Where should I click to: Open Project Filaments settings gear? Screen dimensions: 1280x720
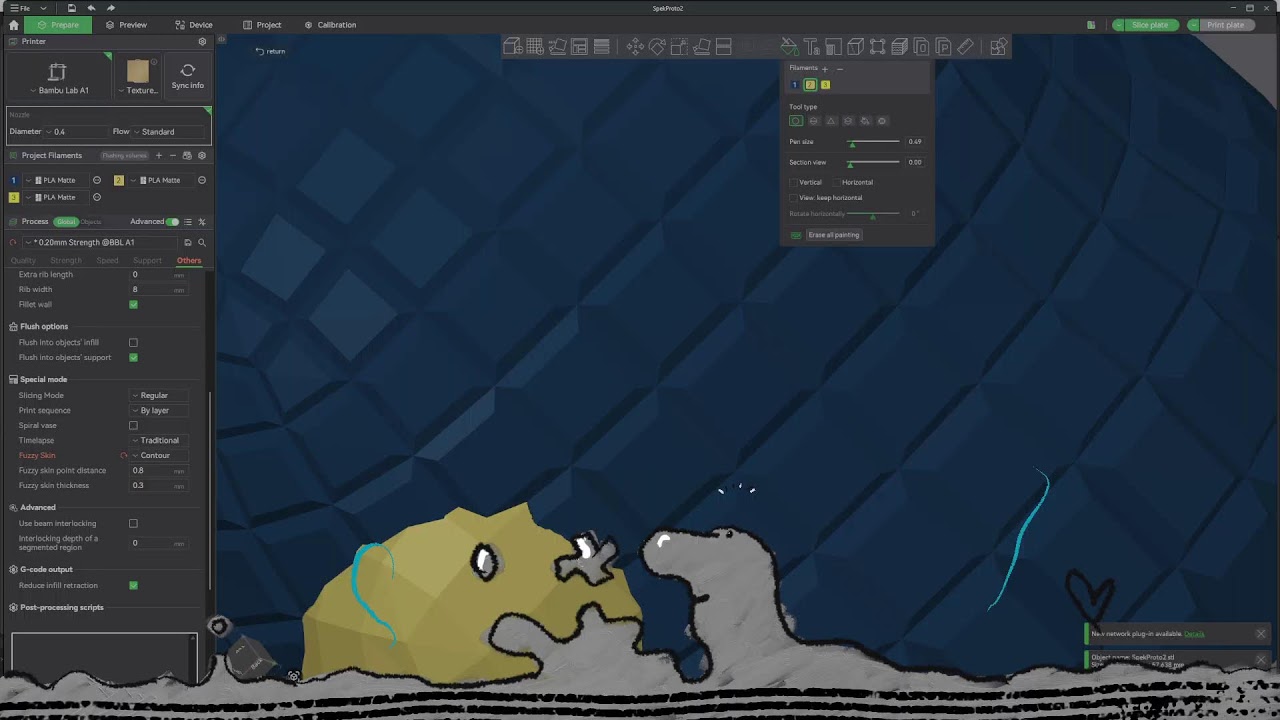click(x=202, y=155)
